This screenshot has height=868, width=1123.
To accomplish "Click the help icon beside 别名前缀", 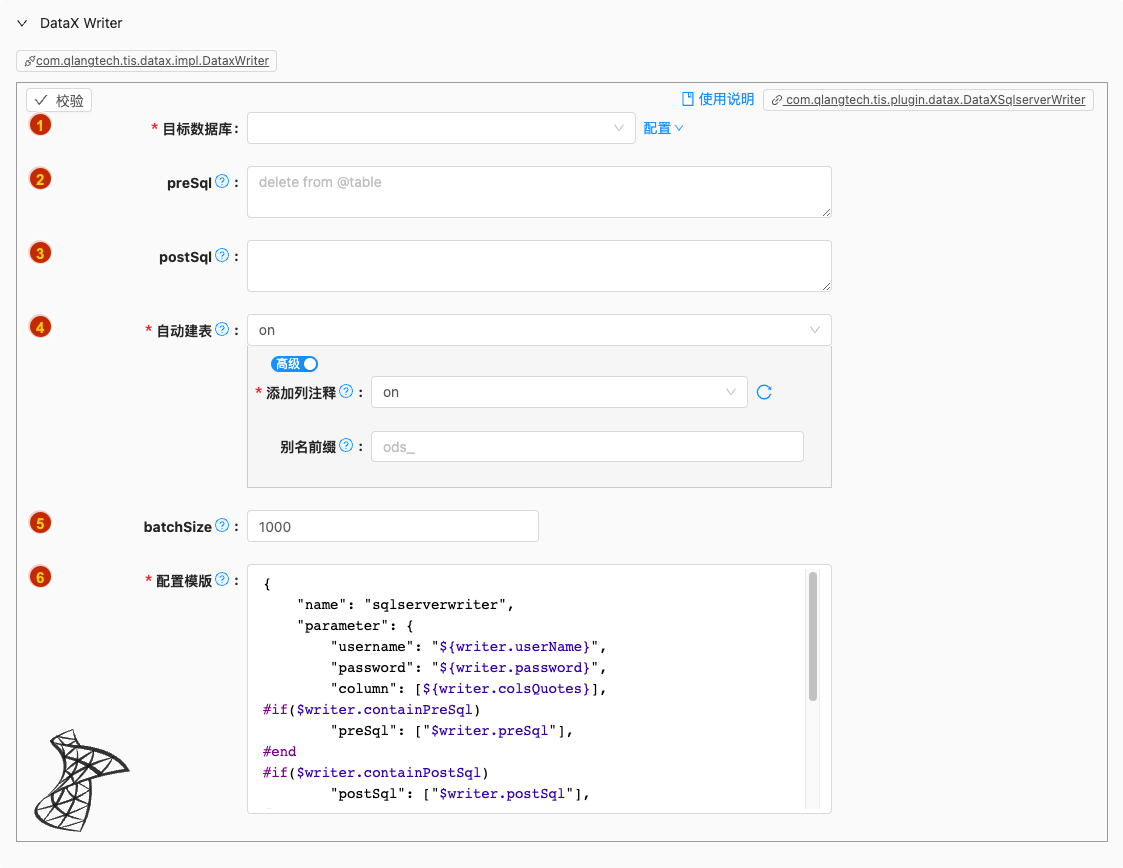I will pos(346,446).
